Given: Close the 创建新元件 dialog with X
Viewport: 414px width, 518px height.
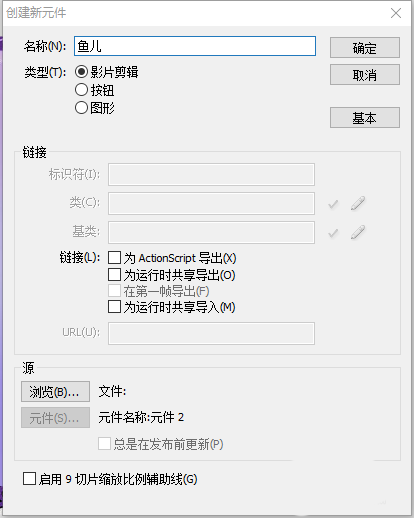Looking at the screenshot, I should click(396, 13).
